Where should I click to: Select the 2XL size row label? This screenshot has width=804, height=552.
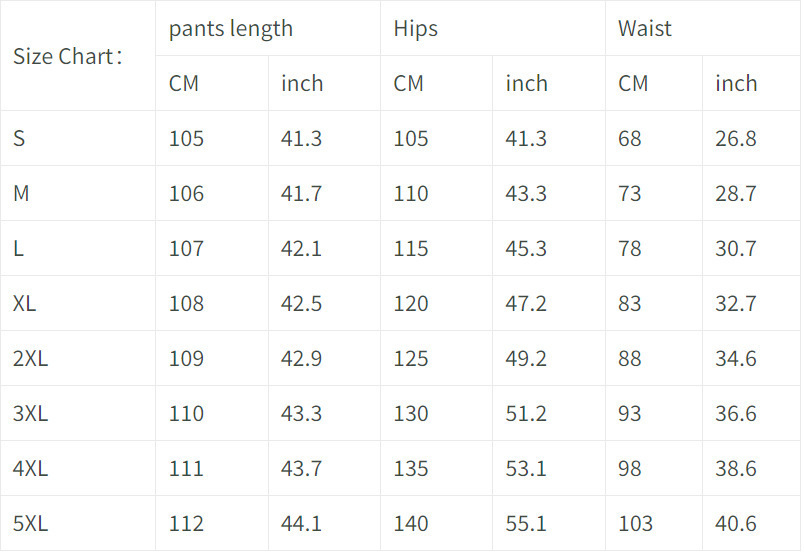click(30, 358)
